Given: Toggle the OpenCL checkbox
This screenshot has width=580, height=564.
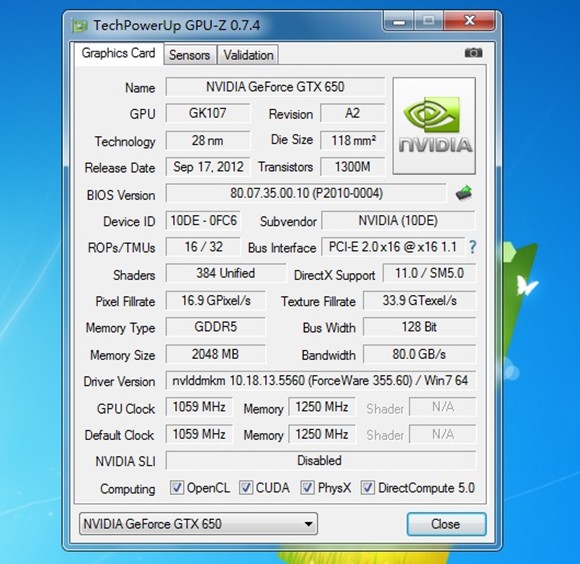Looking at the screenshot, I should click(x=176, y=487).
